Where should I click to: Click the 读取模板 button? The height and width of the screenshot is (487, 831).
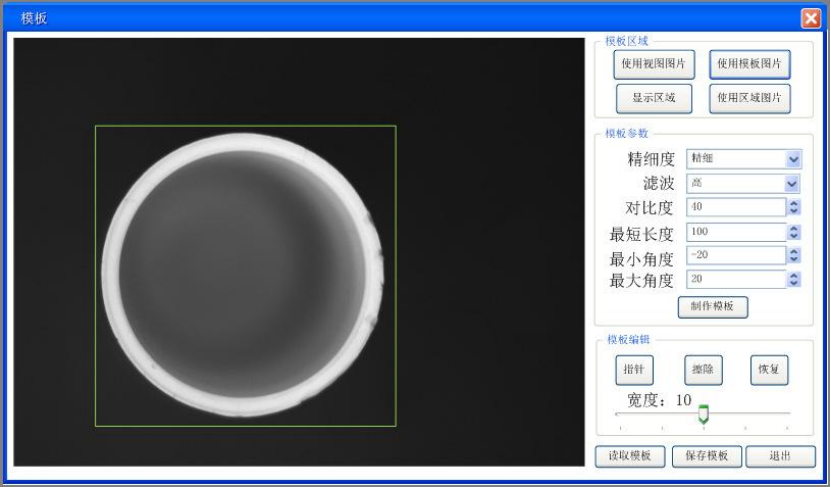pyautogui.click(x=630, y=456)
